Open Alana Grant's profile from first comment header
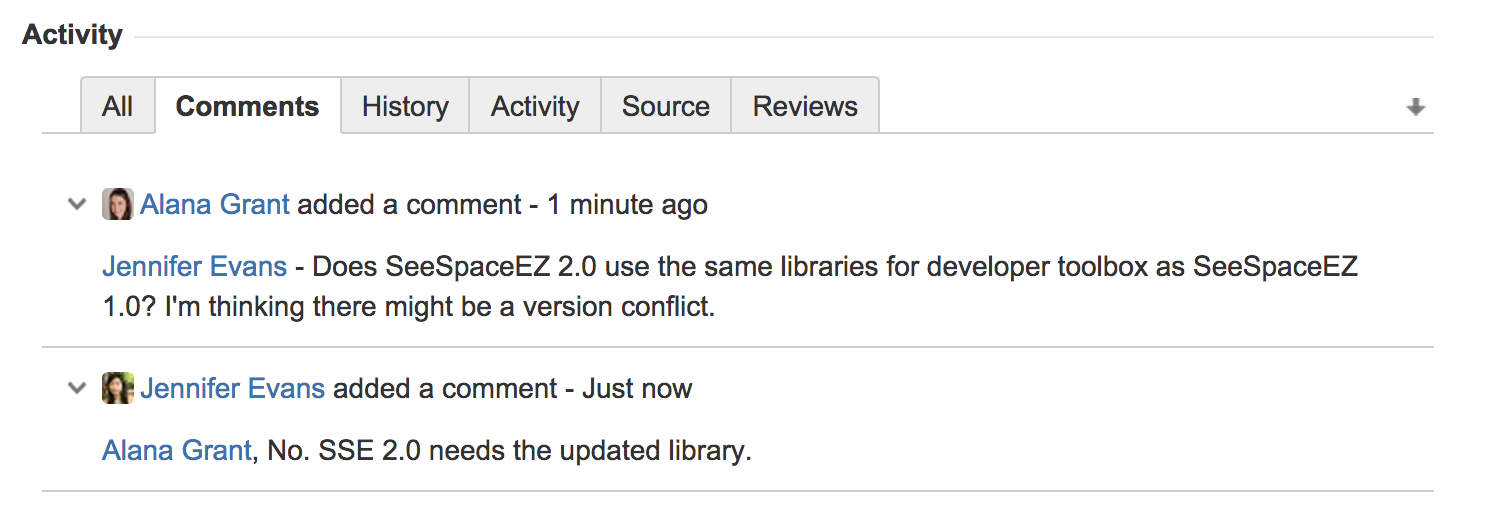Viewport: 1486px width, 522px height. point(215,205)
